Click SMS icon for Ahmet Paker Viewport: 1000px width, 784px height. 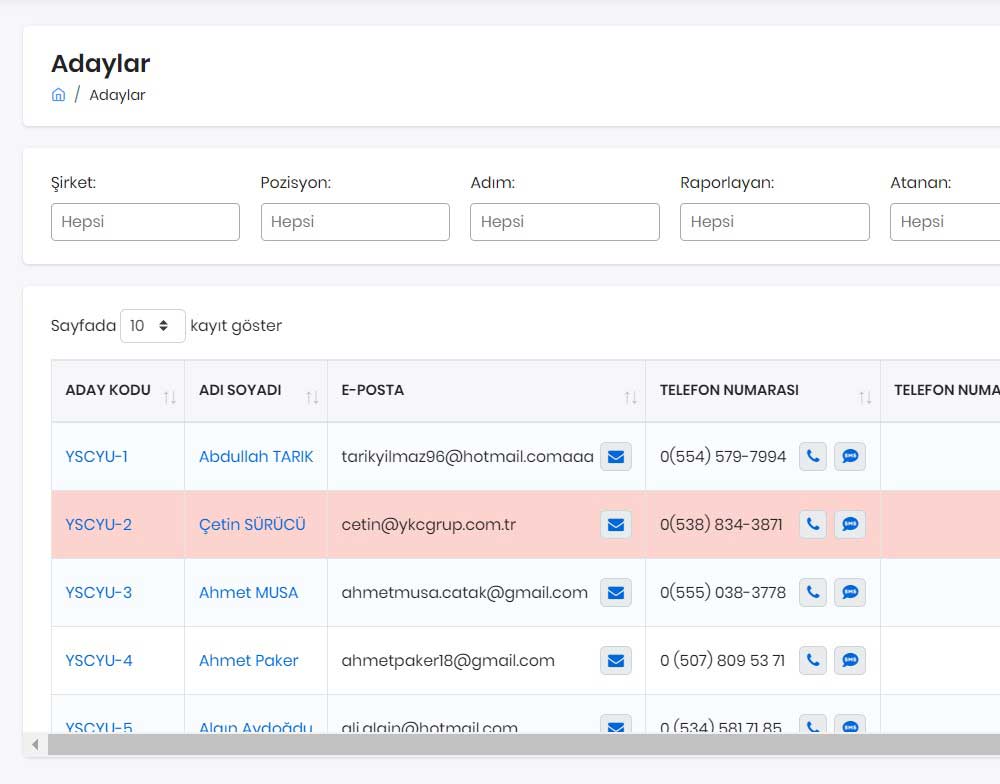pyautogui.click(x=850, y=660)
